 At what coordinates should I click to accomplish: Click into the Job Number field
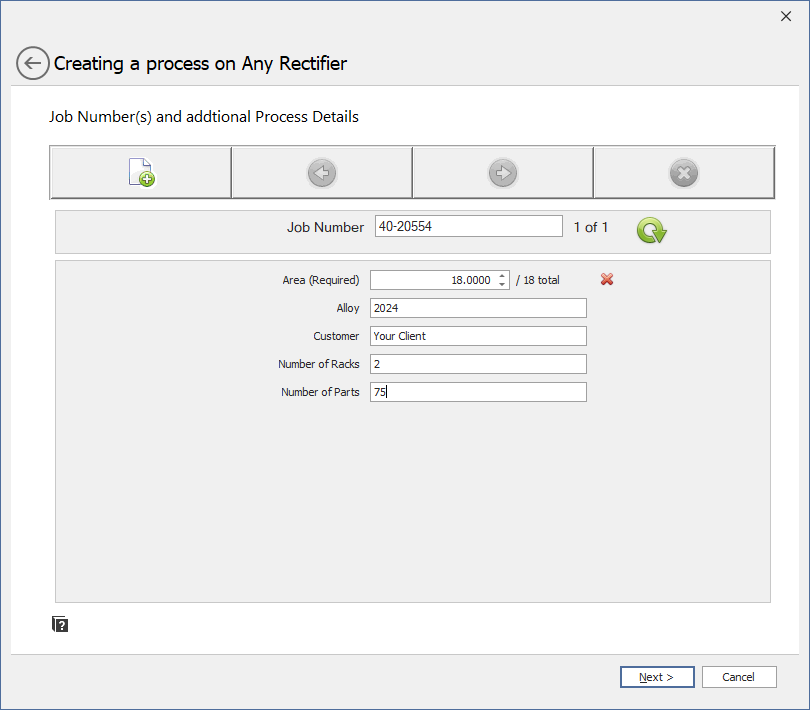(468, 227)
